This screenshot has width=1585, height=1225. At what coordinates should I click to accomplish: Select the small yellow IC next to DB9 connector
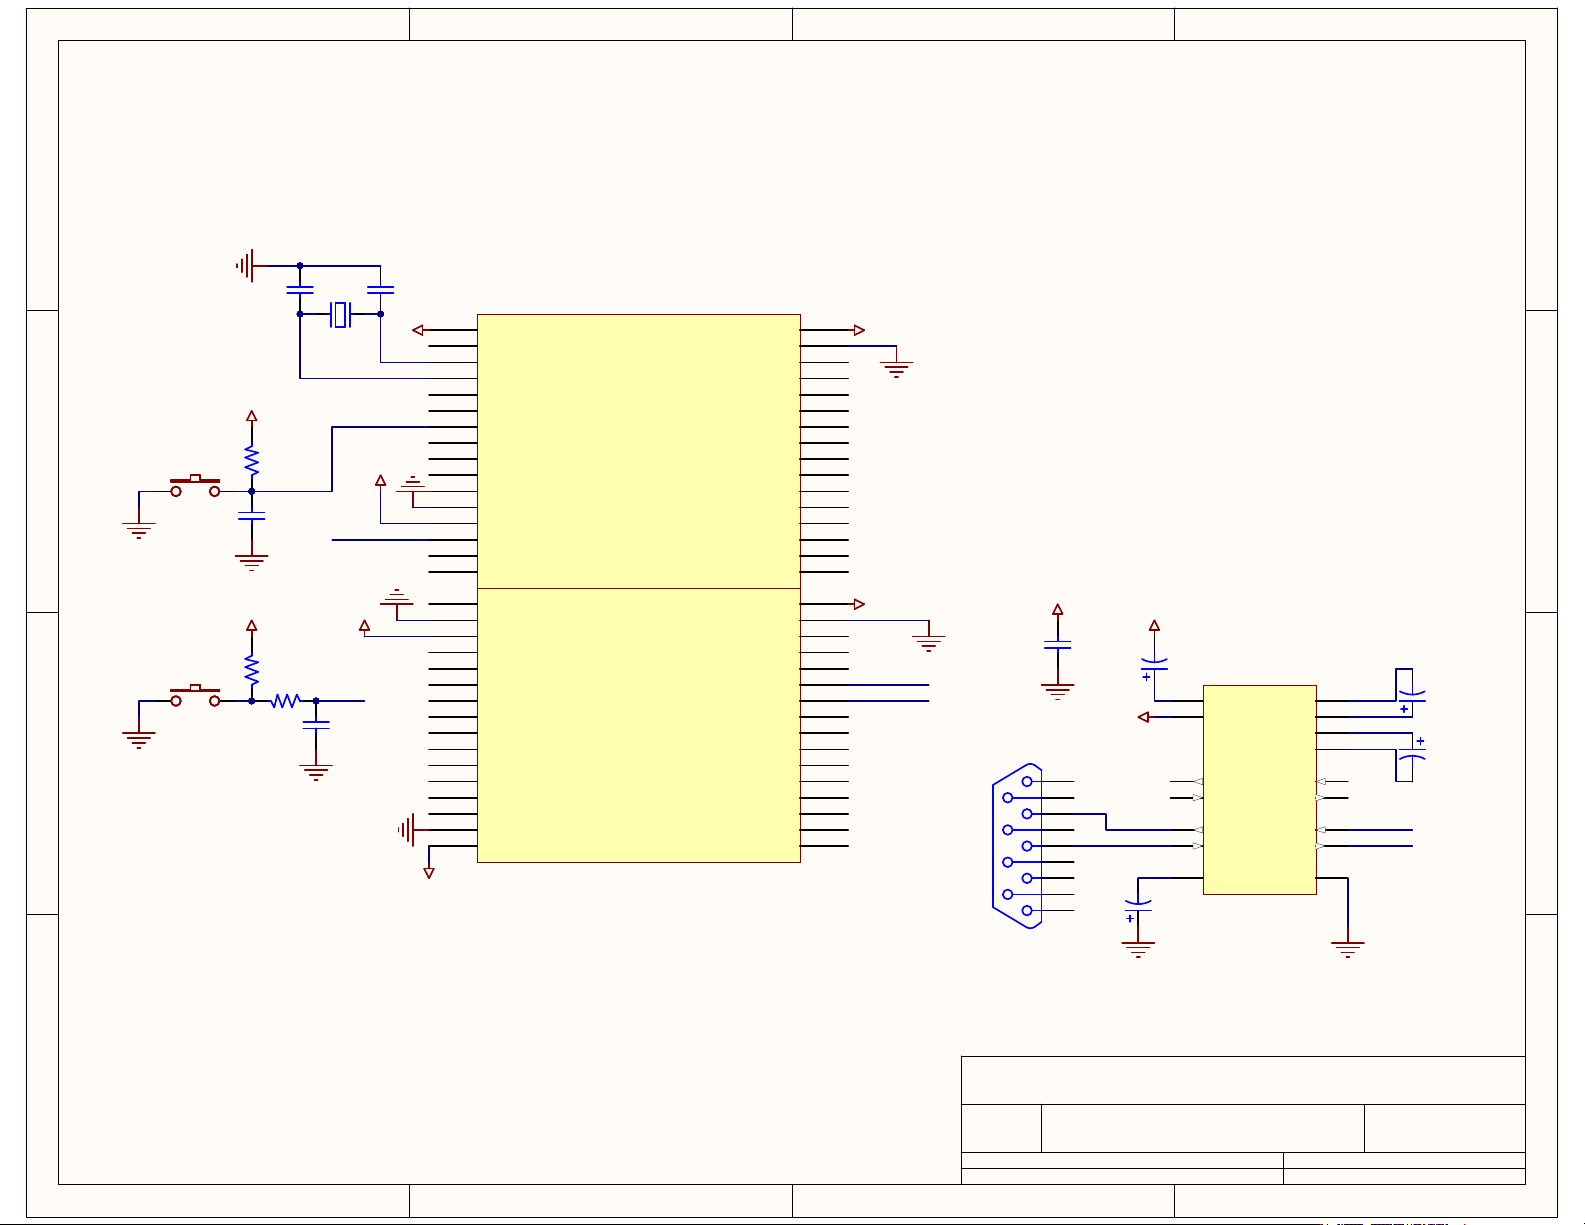(1259, 790)
